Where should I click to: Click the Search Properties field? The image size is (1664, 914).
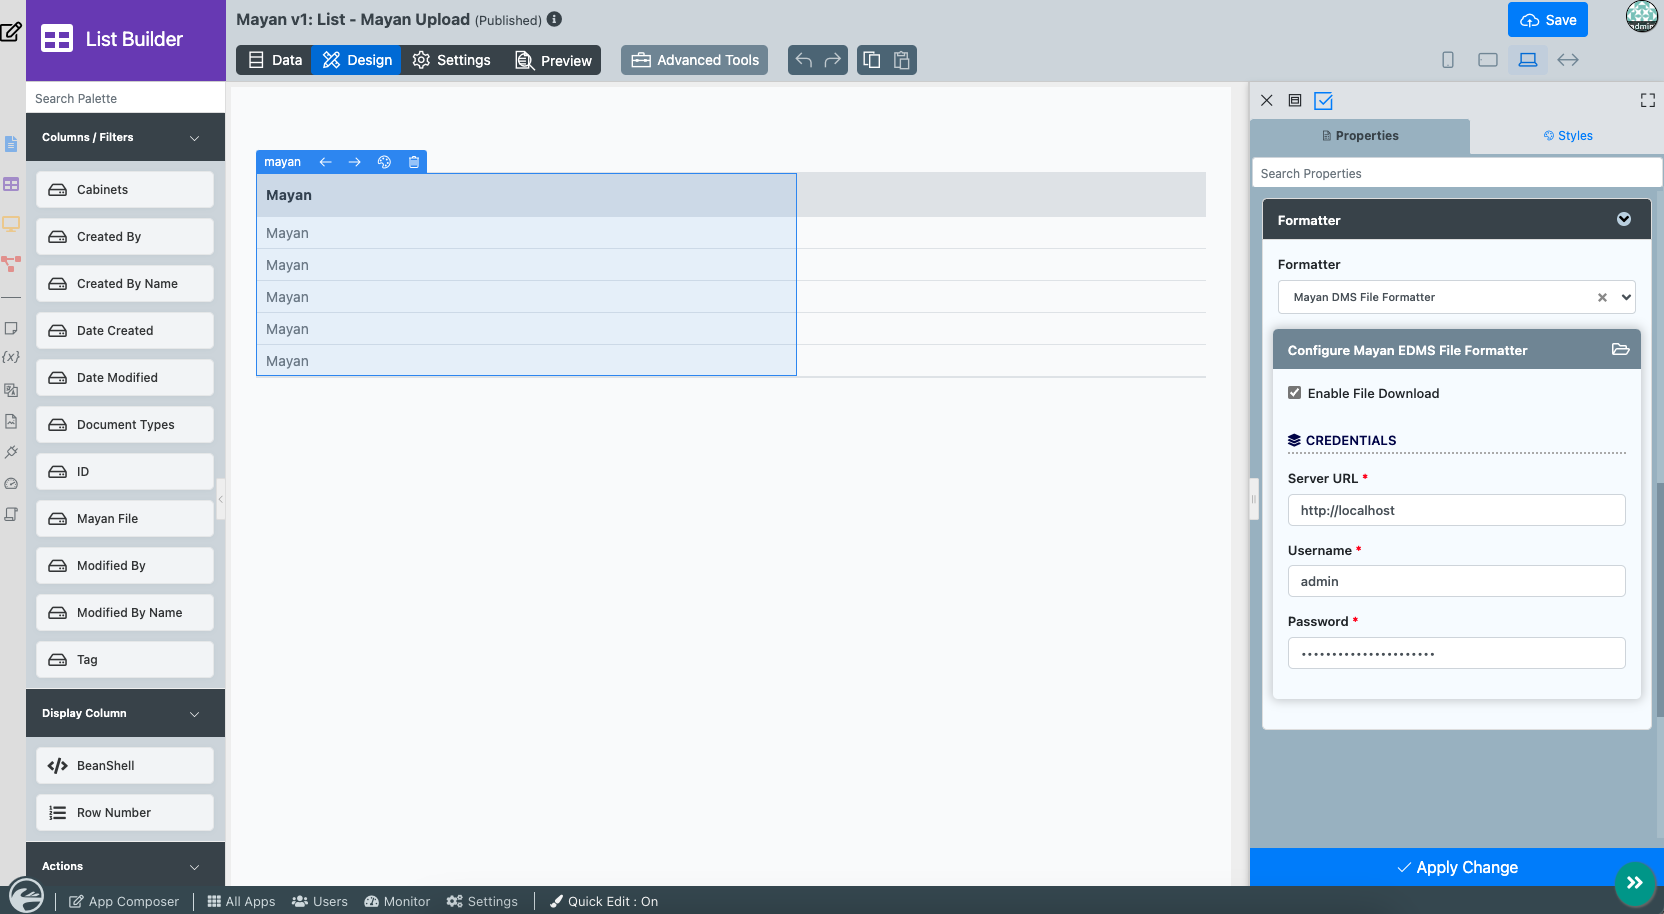(1457, 173)
